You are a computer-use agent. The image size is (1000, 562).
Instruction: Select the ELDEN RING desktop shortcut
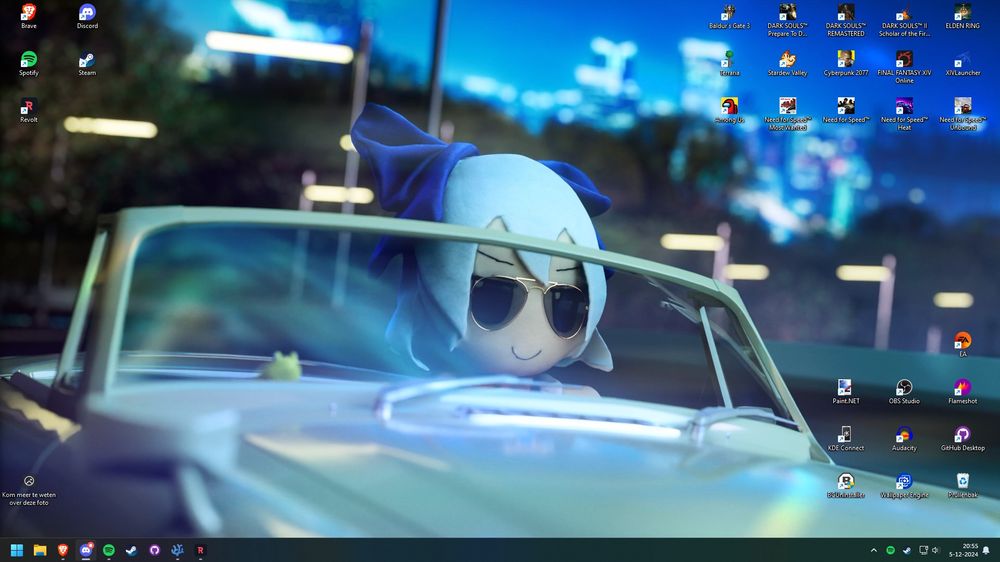(x=962, y=16)
